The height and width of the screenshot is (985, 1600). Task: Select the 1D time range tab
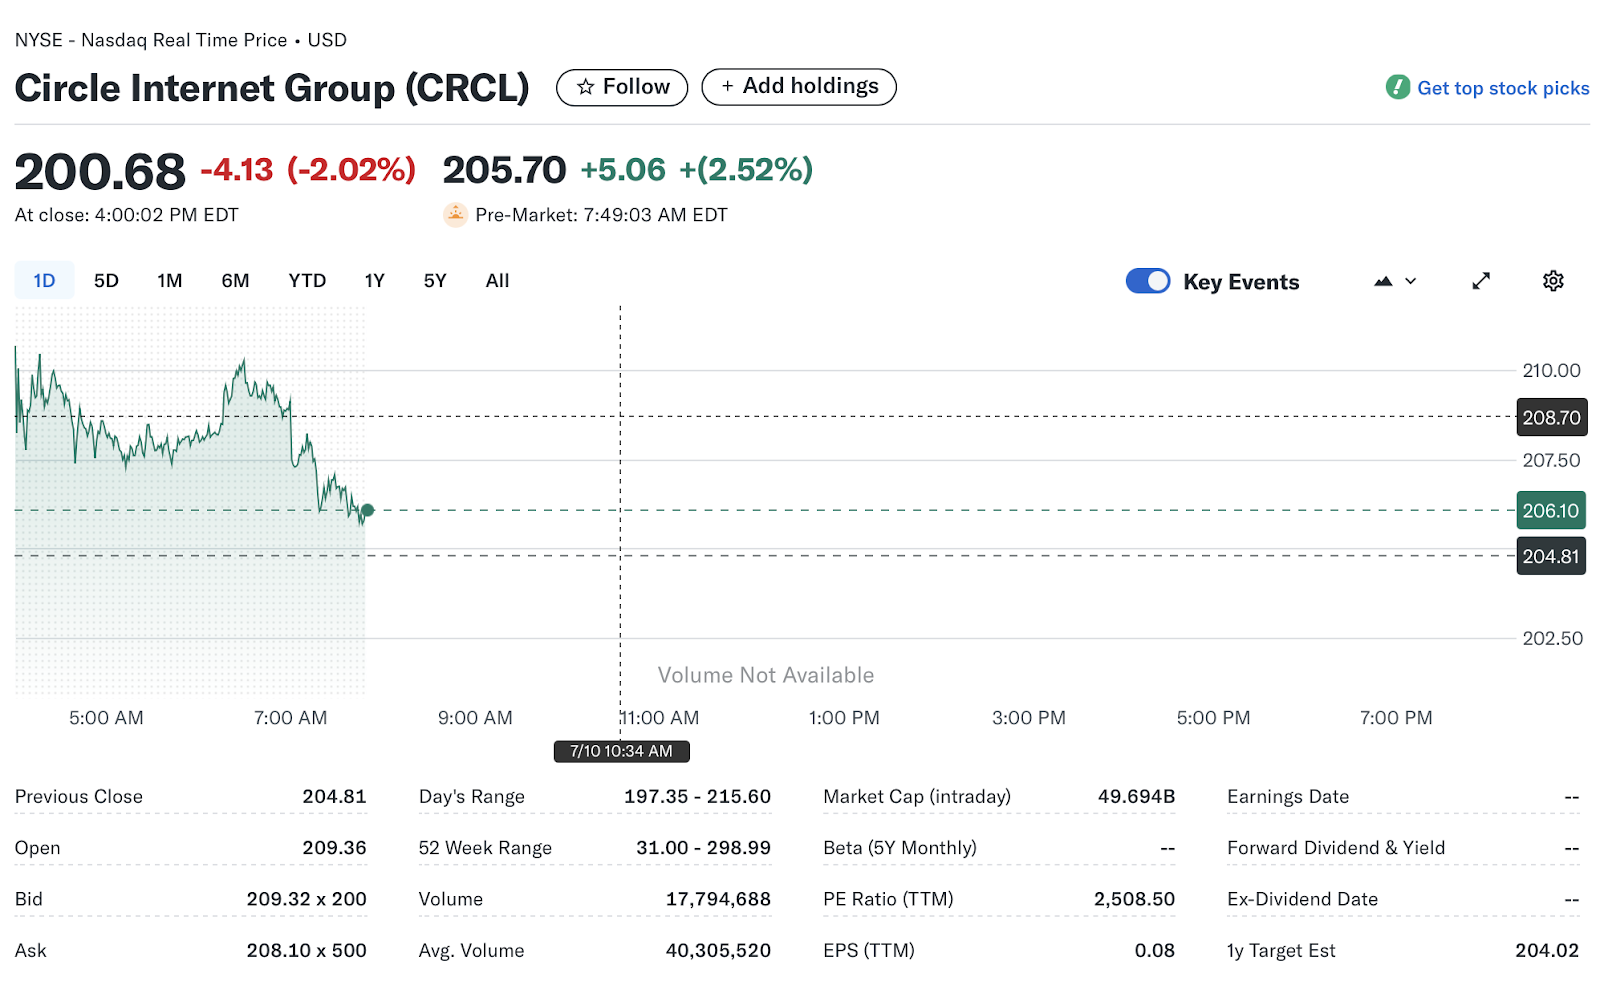44,281
